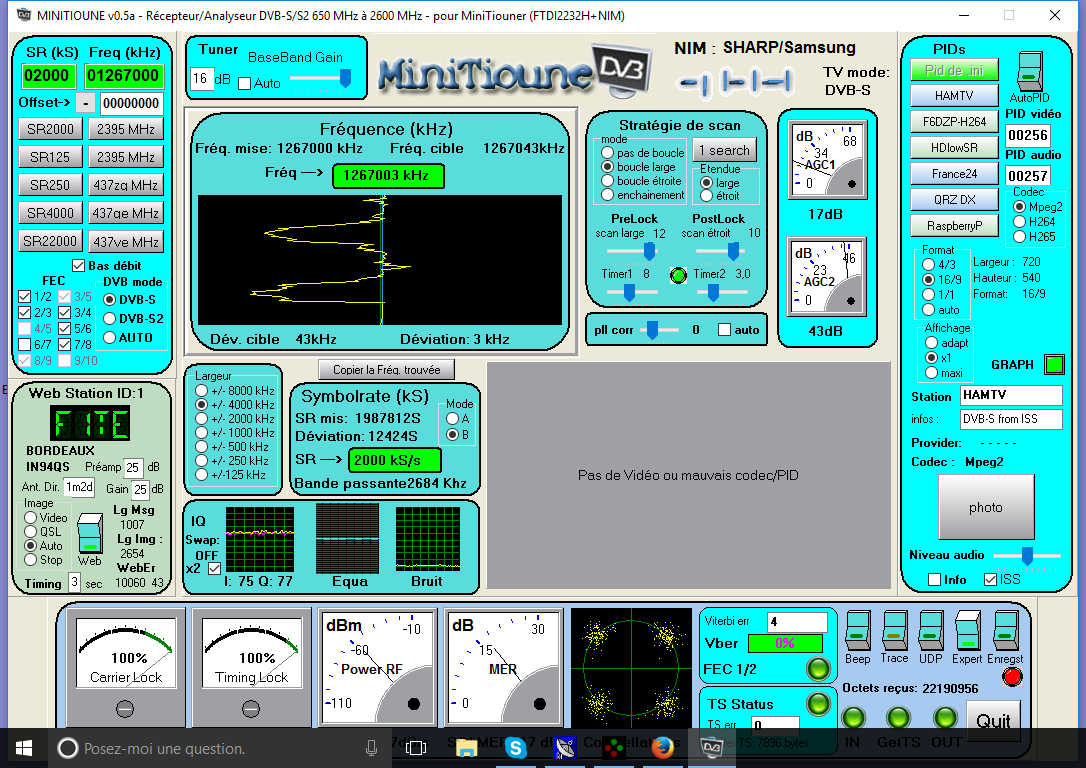Toggle FEC 6/7 checkbox
The image size is (1086, 768).
point(24,344)
